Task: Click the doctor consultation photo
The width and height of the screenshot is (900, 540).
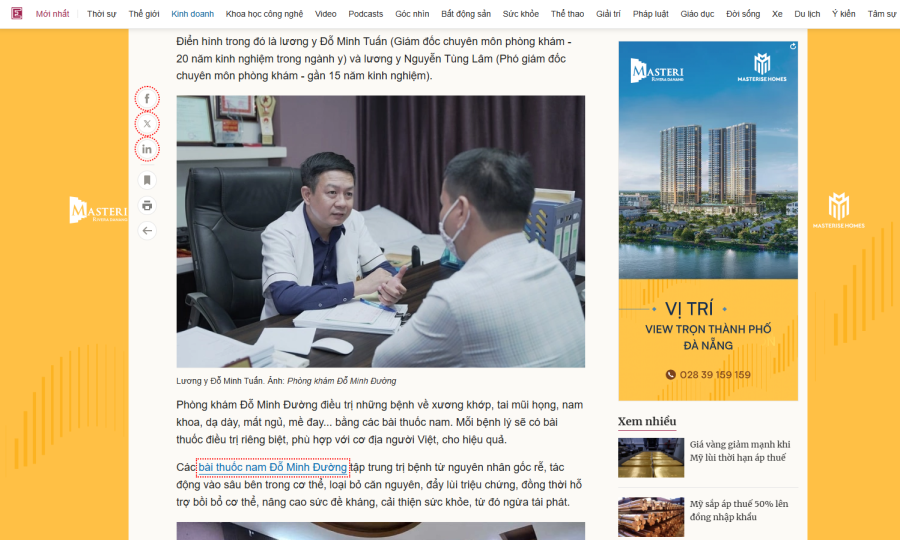Action: [380, 231]
